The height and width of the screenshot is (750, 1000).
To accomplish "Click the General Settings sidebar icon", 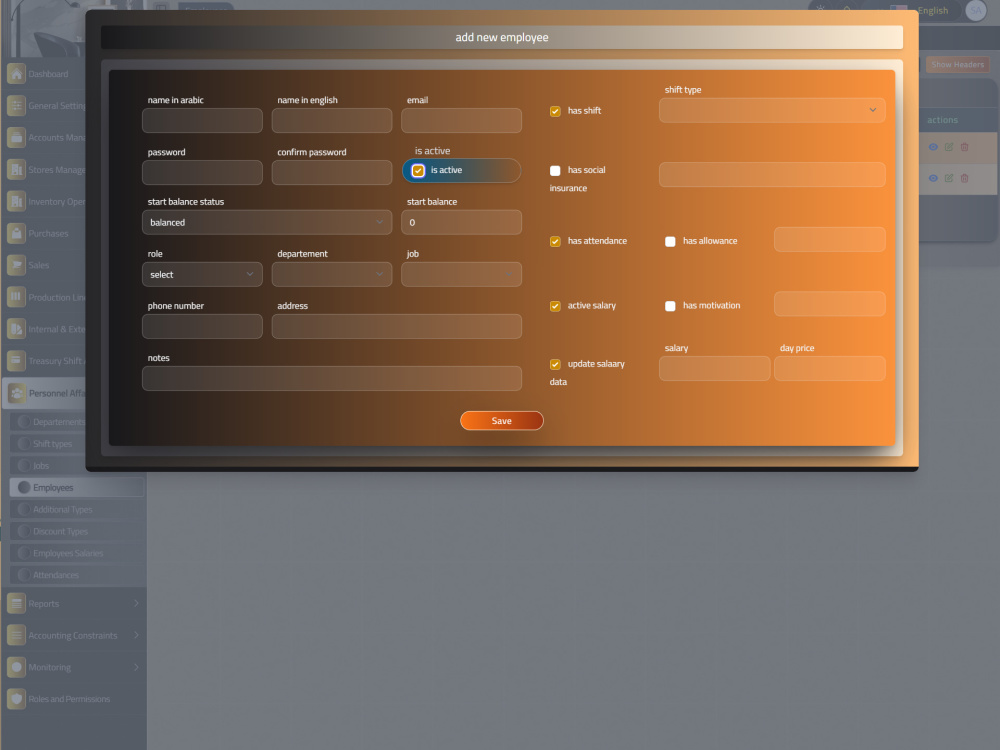I will tap(17, 106).
